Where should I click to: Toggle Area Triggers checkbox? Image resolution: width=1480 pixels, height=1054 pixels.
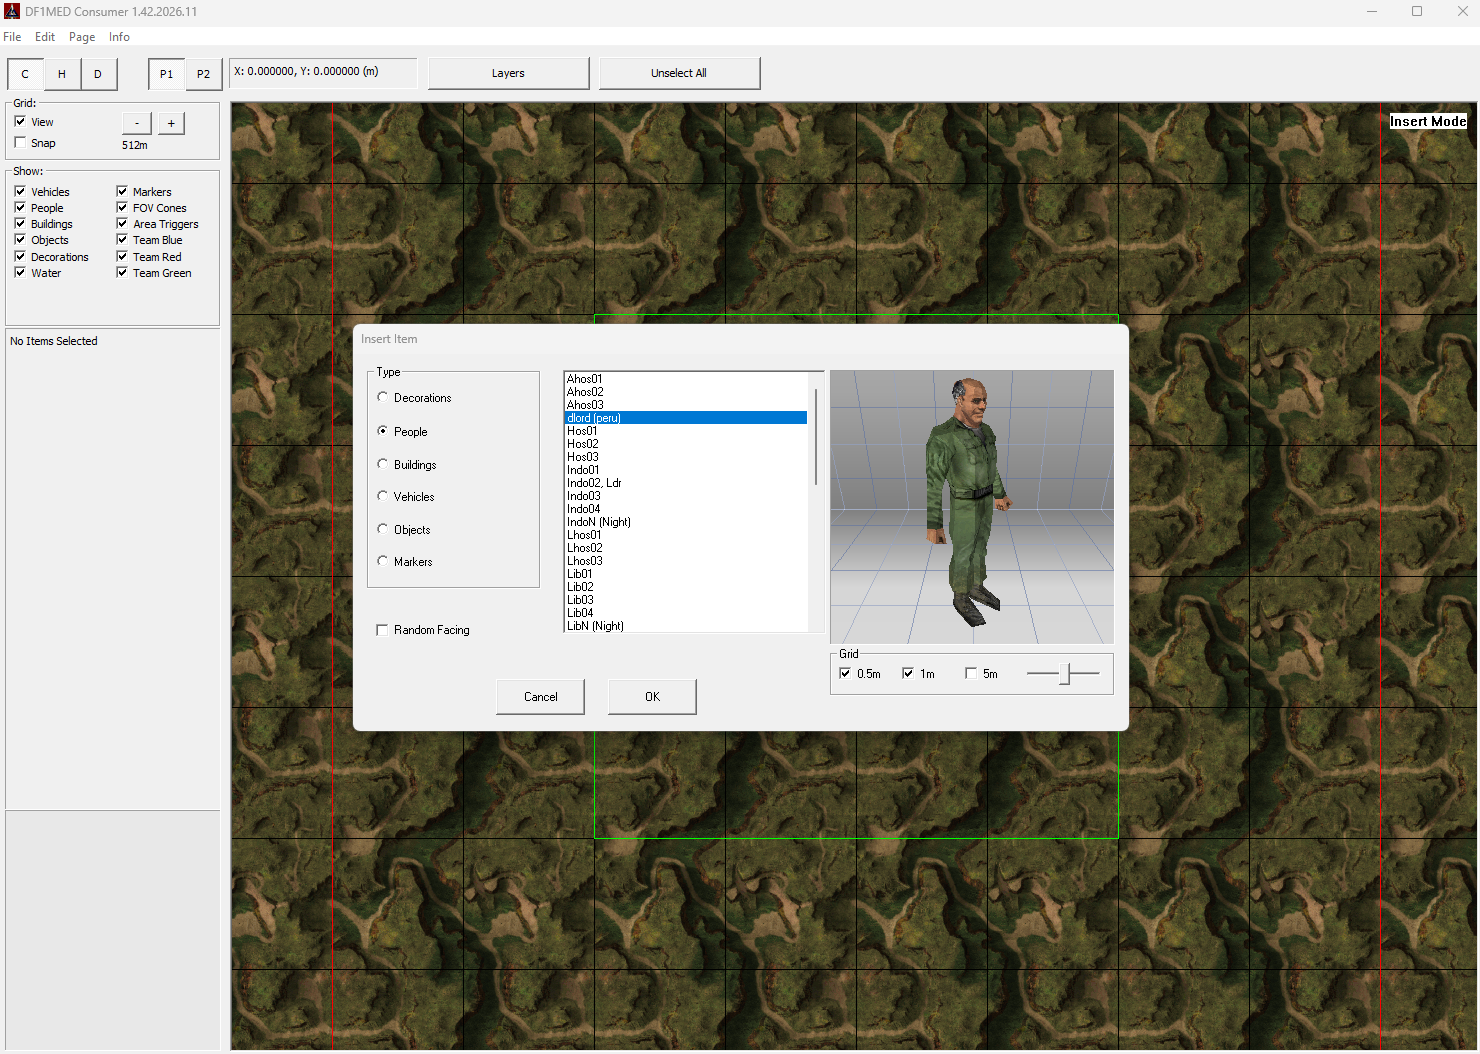[122, 223]
